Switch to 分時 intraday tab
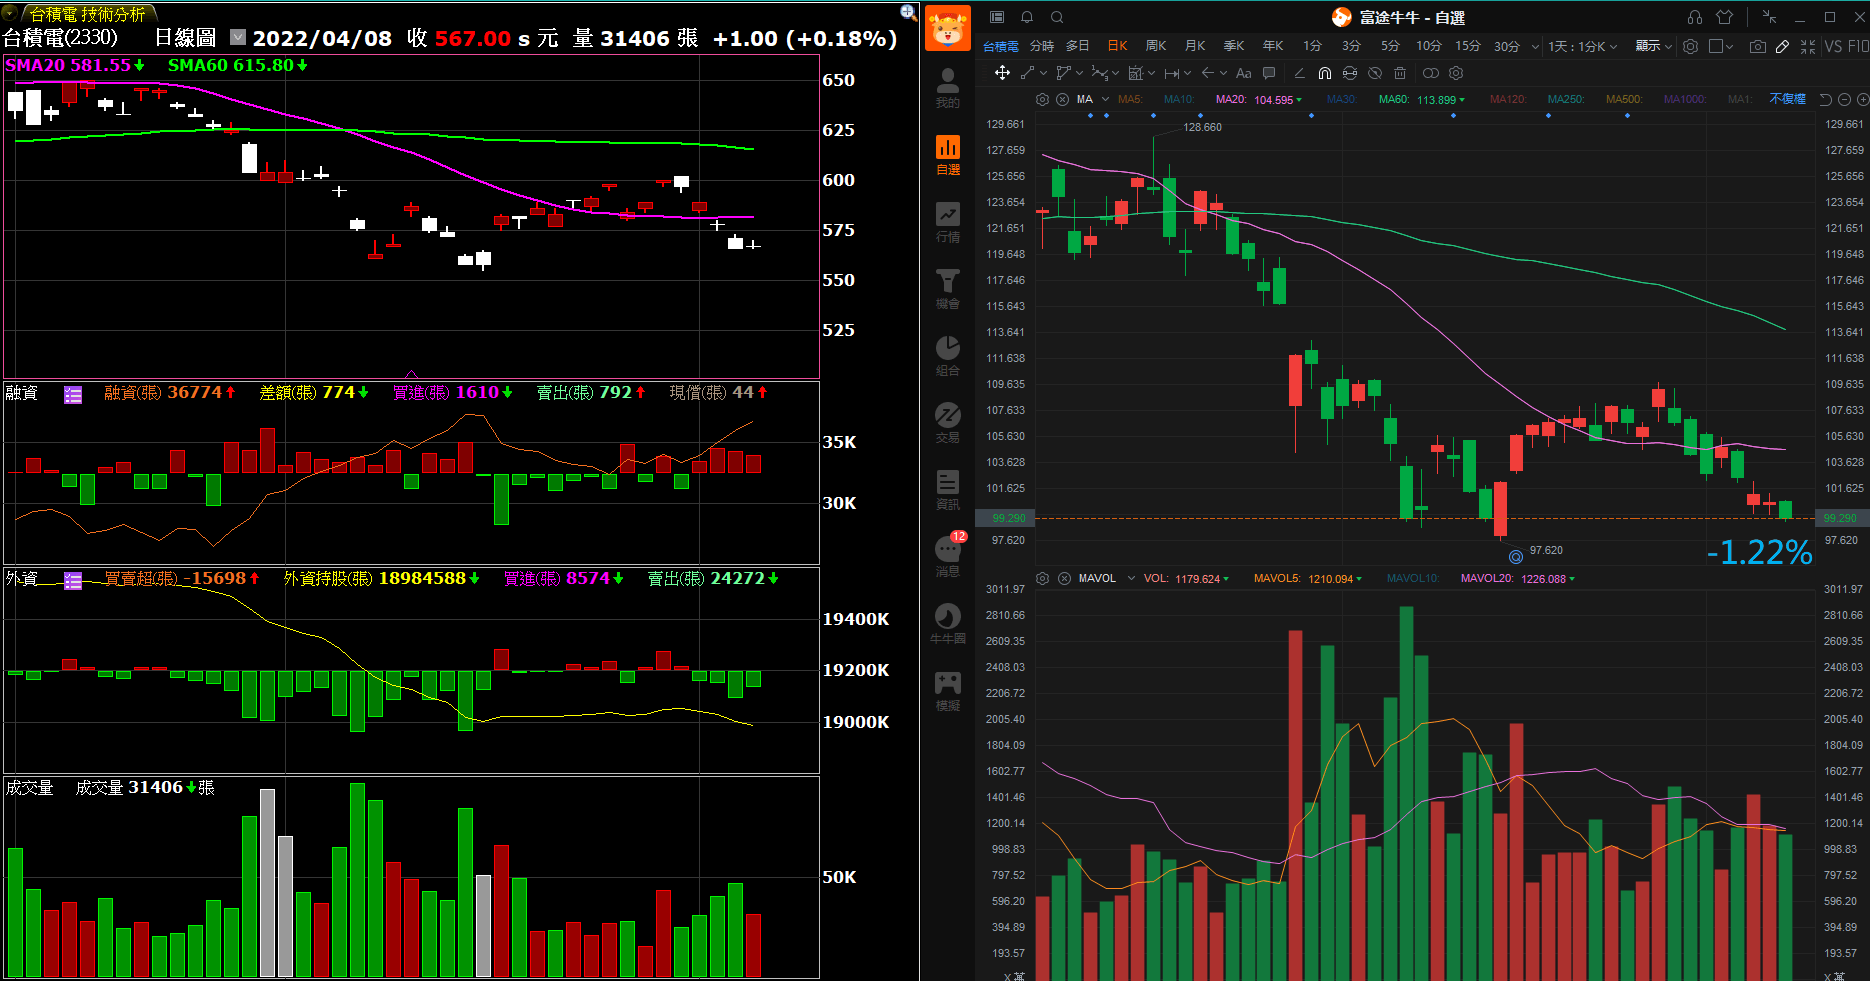The height and width of the screenshot is (981, 1870). click(1042, 46)
